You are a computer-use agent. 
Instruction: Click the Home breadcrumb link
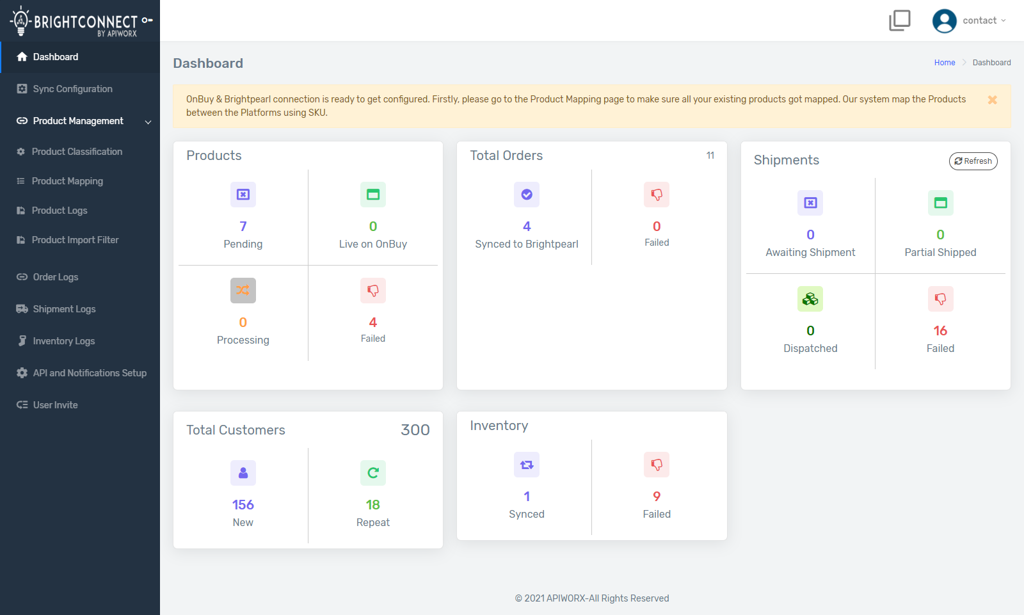[943, 62]
